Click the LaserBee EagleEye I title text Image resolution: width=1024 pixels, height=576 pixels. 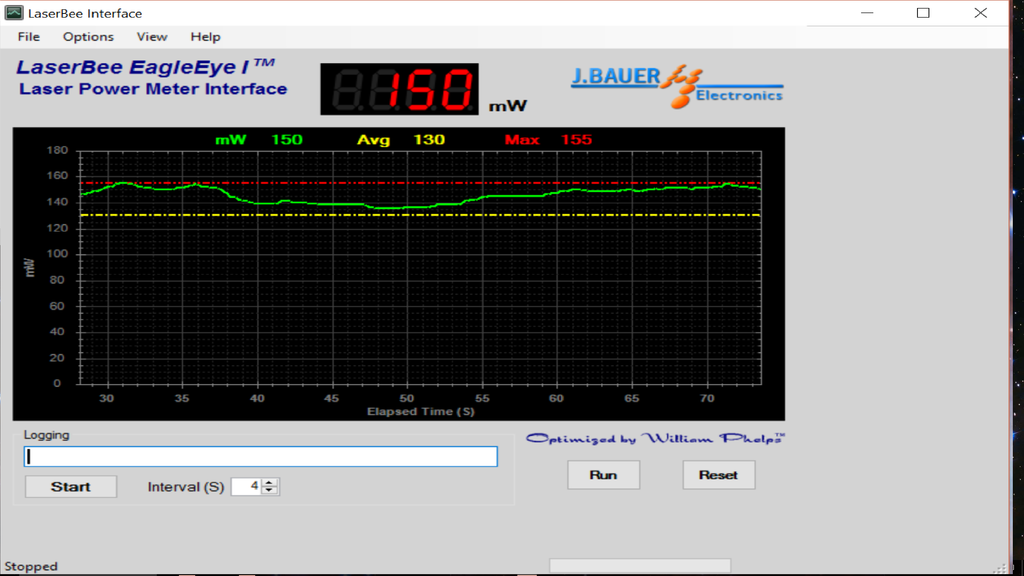[x=145, y=67]
